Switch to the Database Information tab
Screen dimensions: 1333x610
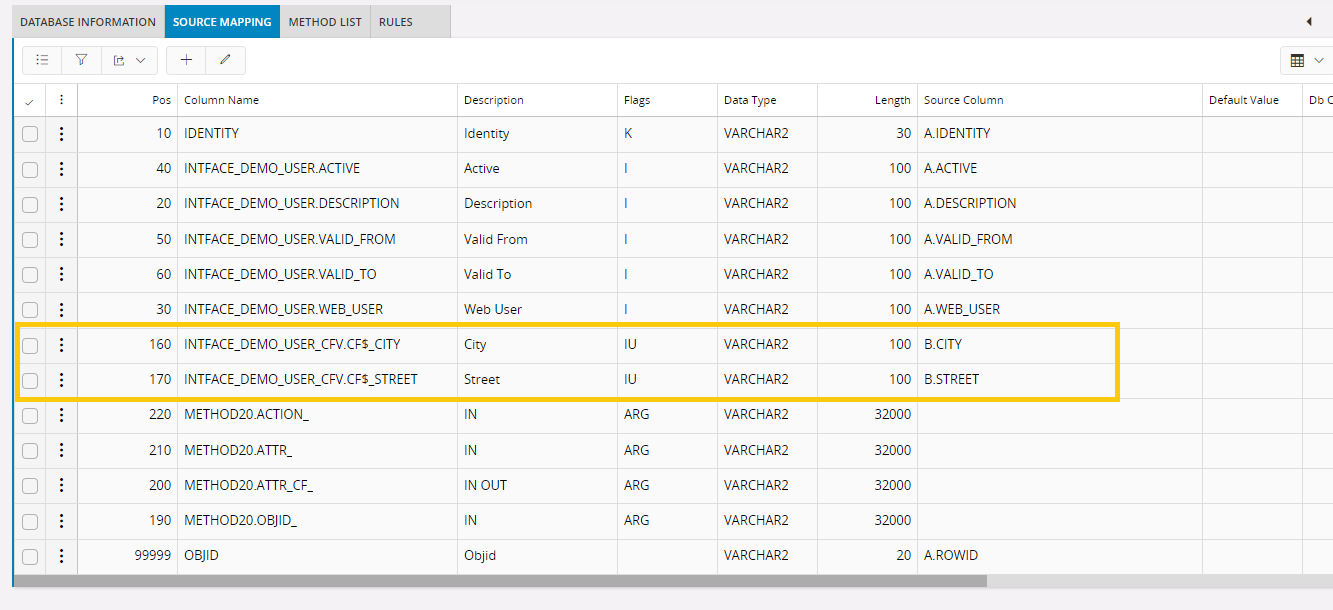pos(88,21)
